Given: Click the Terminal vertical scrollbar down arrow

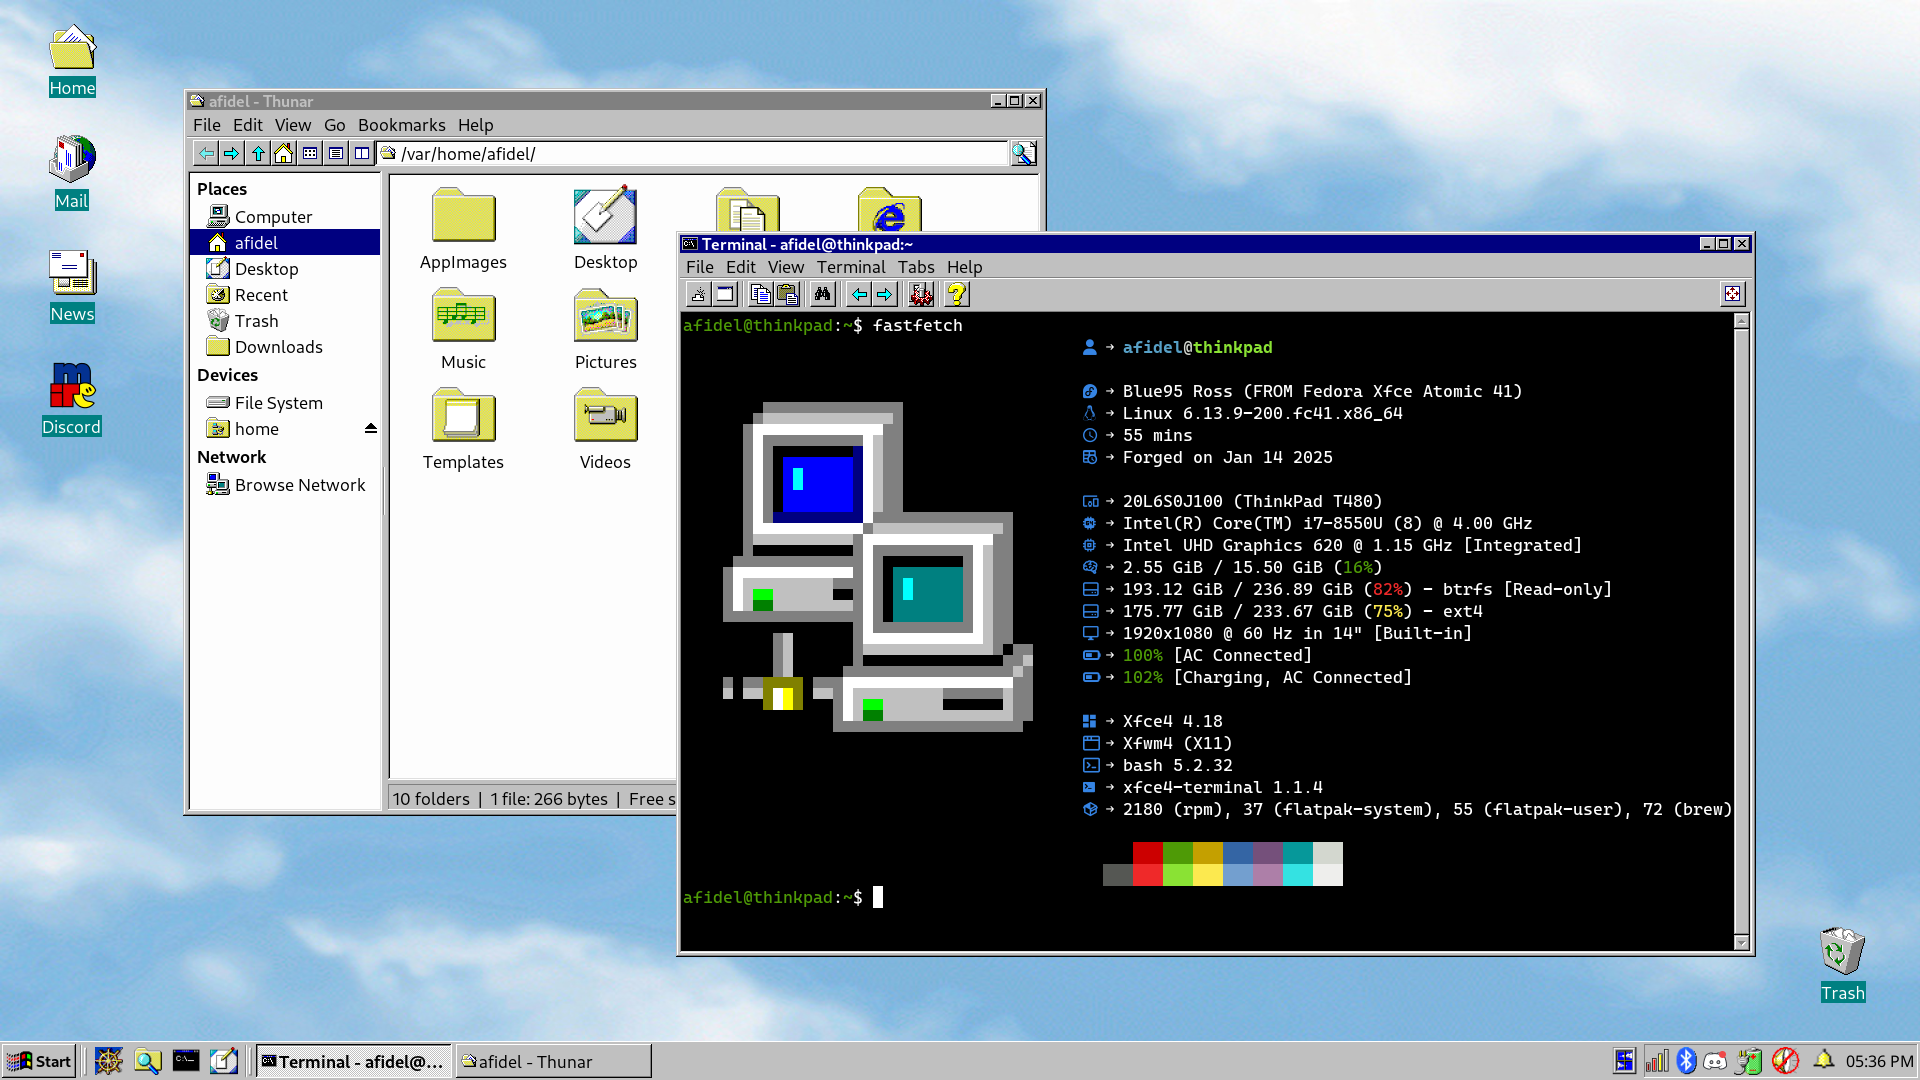Looking at the screenshot, I should tap(1741, 942).
